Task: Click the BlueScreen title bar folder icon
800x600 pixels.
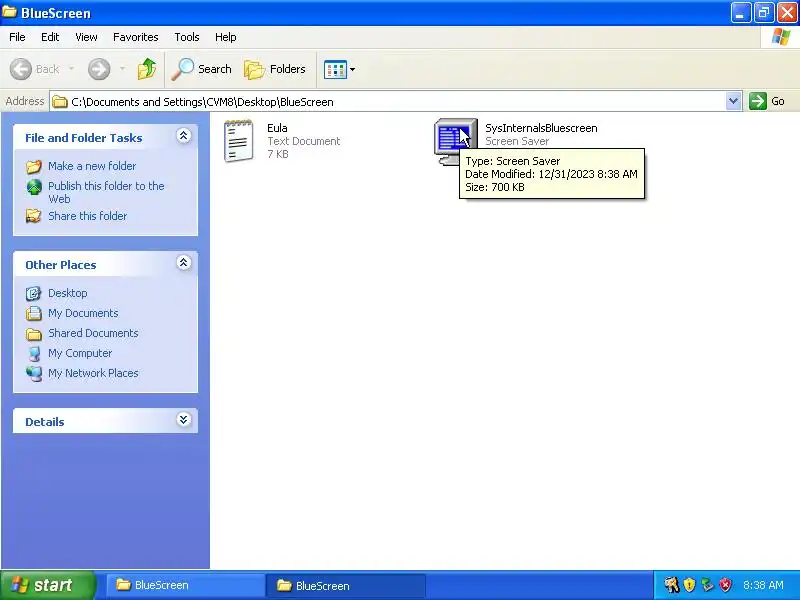Action: tap(9, 12)
